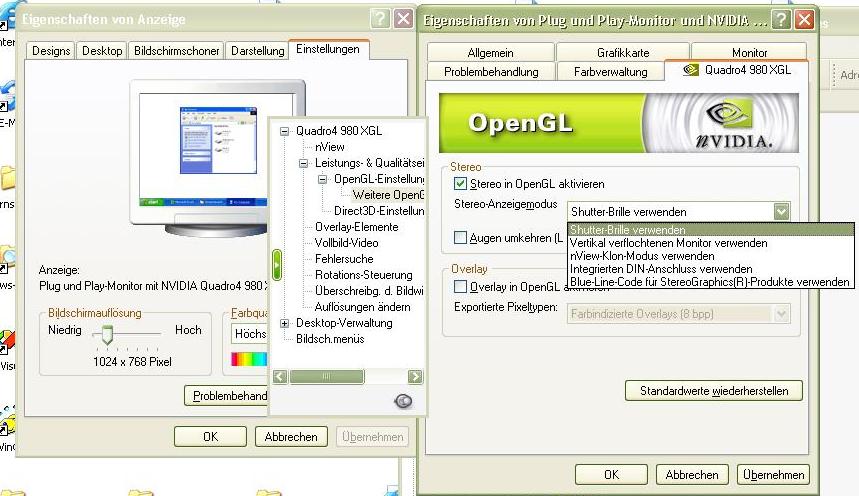Click the right scroll arrow in the tree panel
This screenshot has width=859, height=496.
(415, 377)
